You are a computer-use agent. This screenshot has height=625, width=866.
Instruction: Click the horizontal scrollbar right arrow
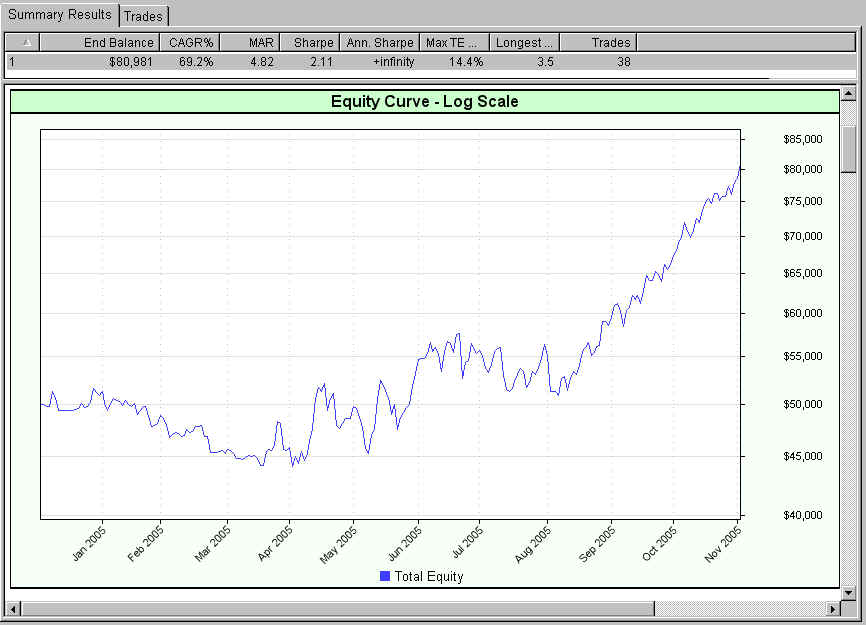tap(832, 608)
